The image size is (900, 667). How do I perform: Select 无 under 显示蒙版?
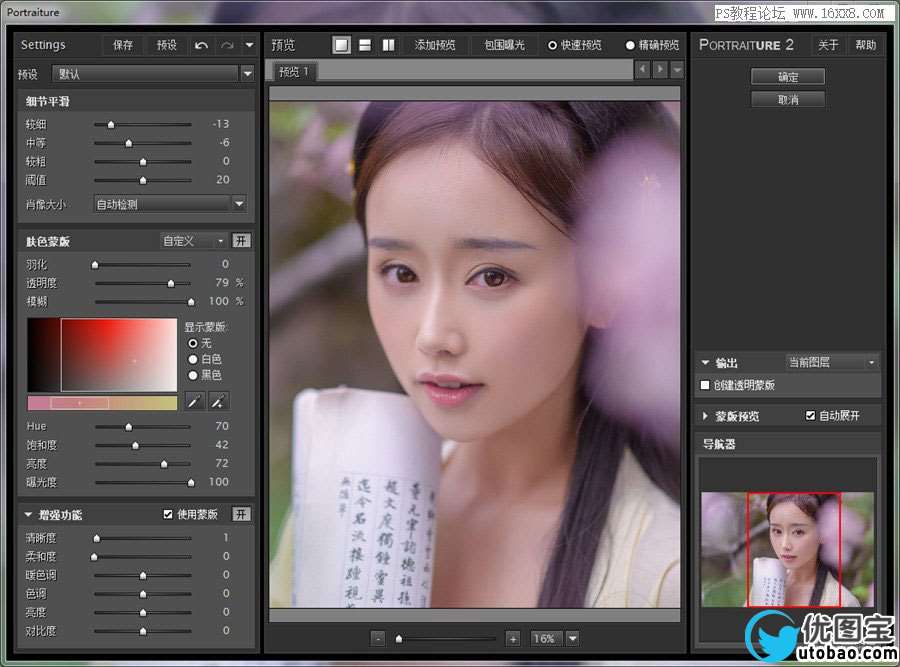[x=193, y=343]
